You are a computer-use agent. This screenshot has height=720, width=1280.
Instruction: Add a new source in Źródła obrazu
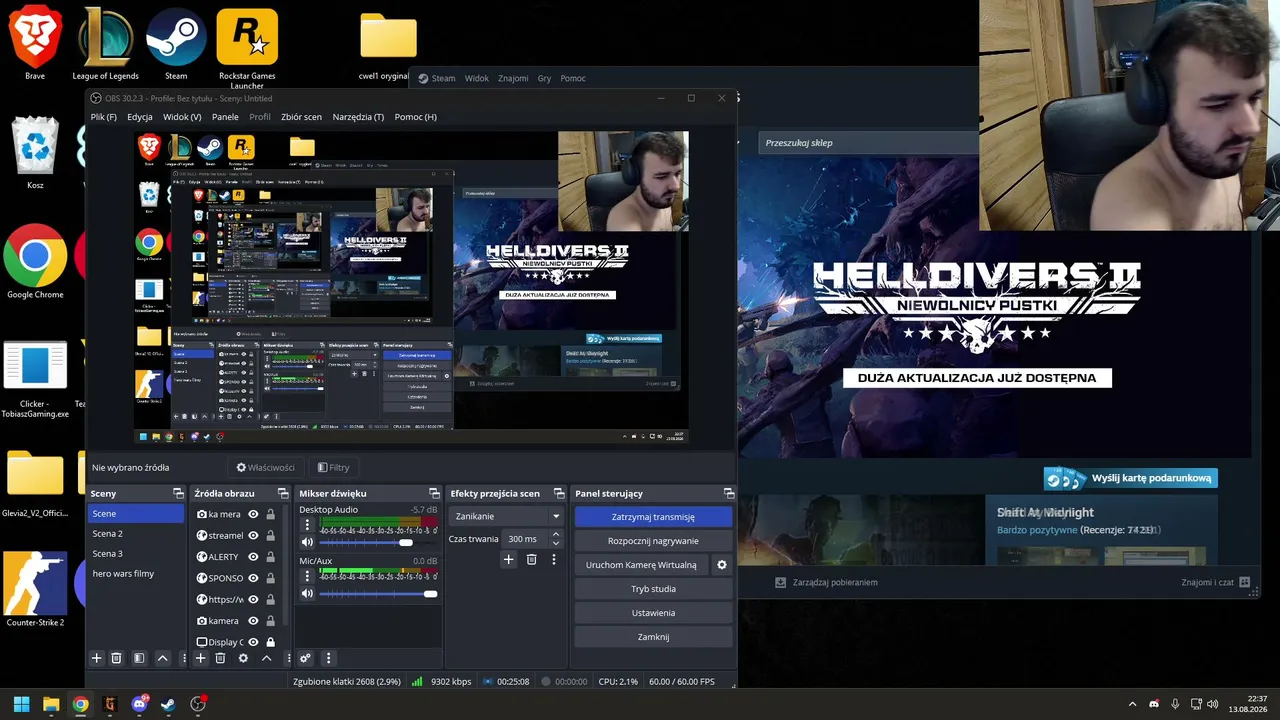200,658
